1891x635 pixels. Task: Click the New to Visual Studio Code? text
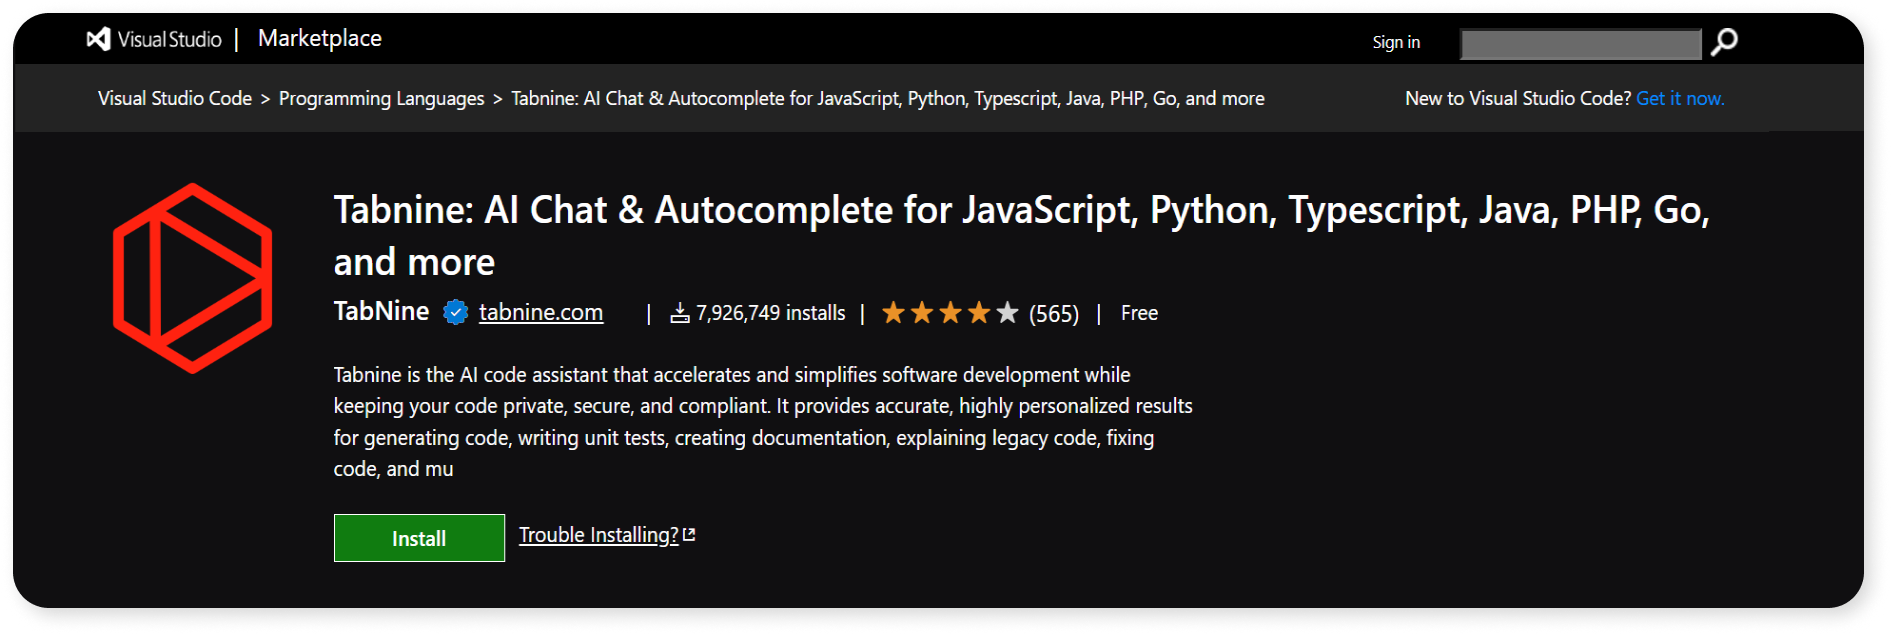[x=1518, y=98]
